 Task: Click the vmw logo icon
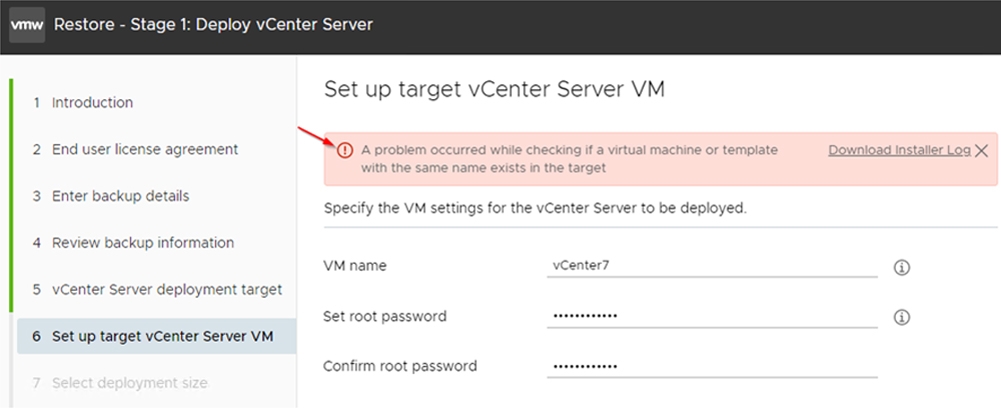27,25
